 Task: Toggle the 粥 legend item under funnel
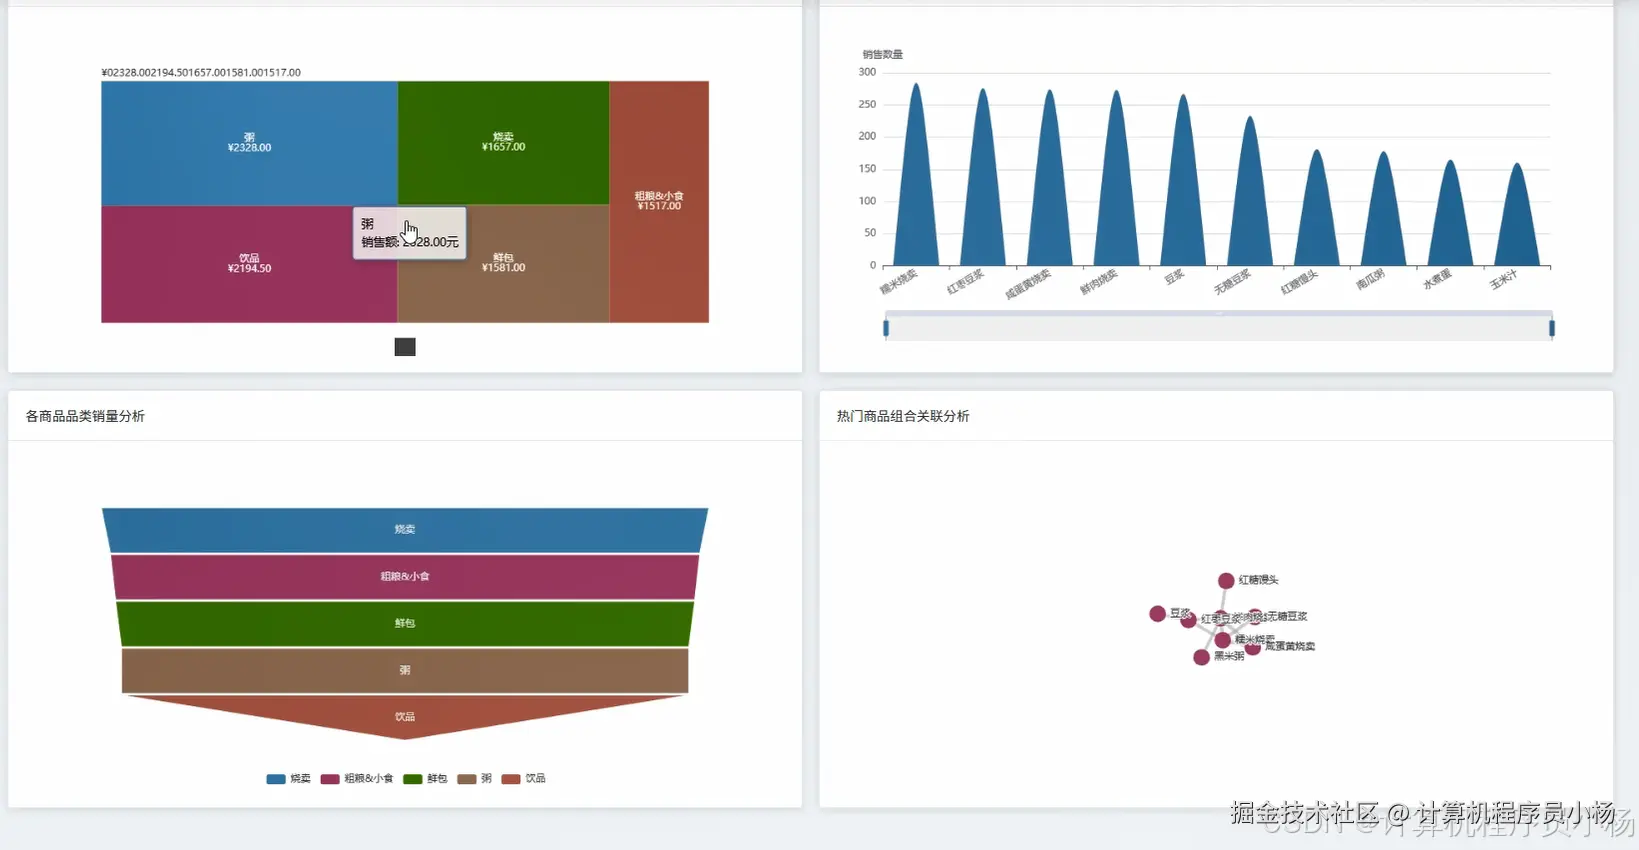click(x=474, y=778)
